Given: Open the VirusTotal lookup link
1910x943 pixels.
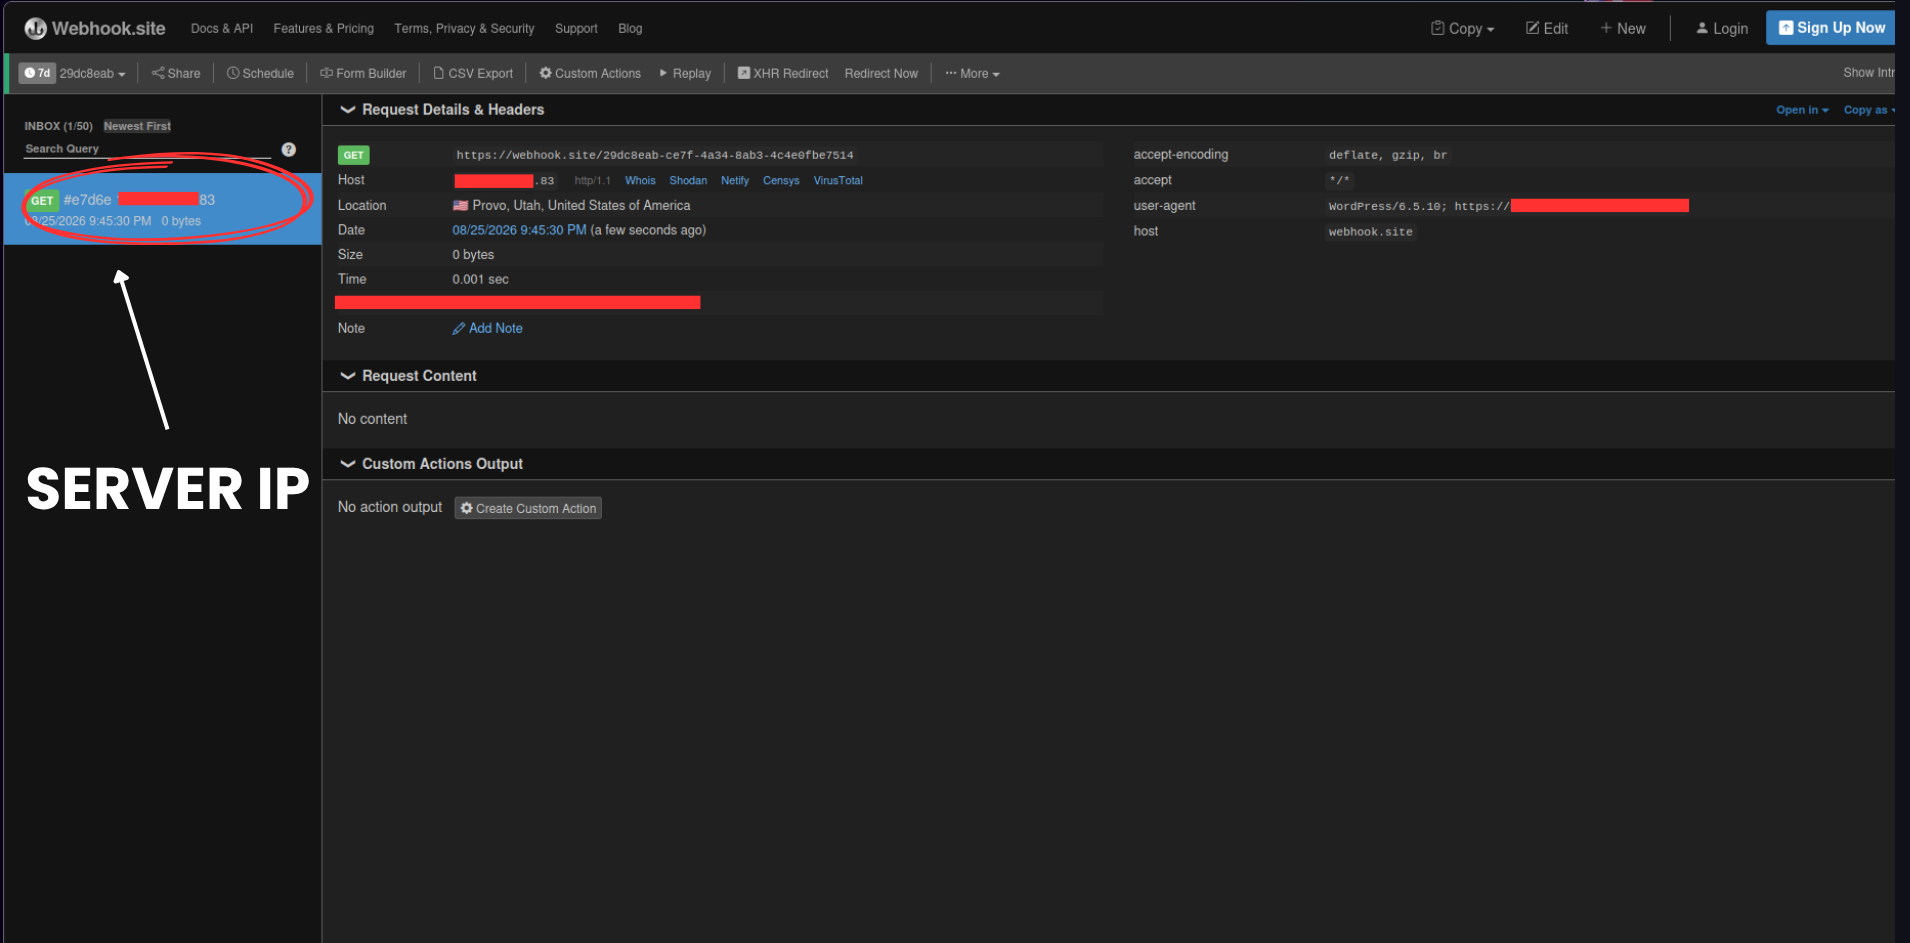Looking at the screenshot, I should click(x=838, y=180).
